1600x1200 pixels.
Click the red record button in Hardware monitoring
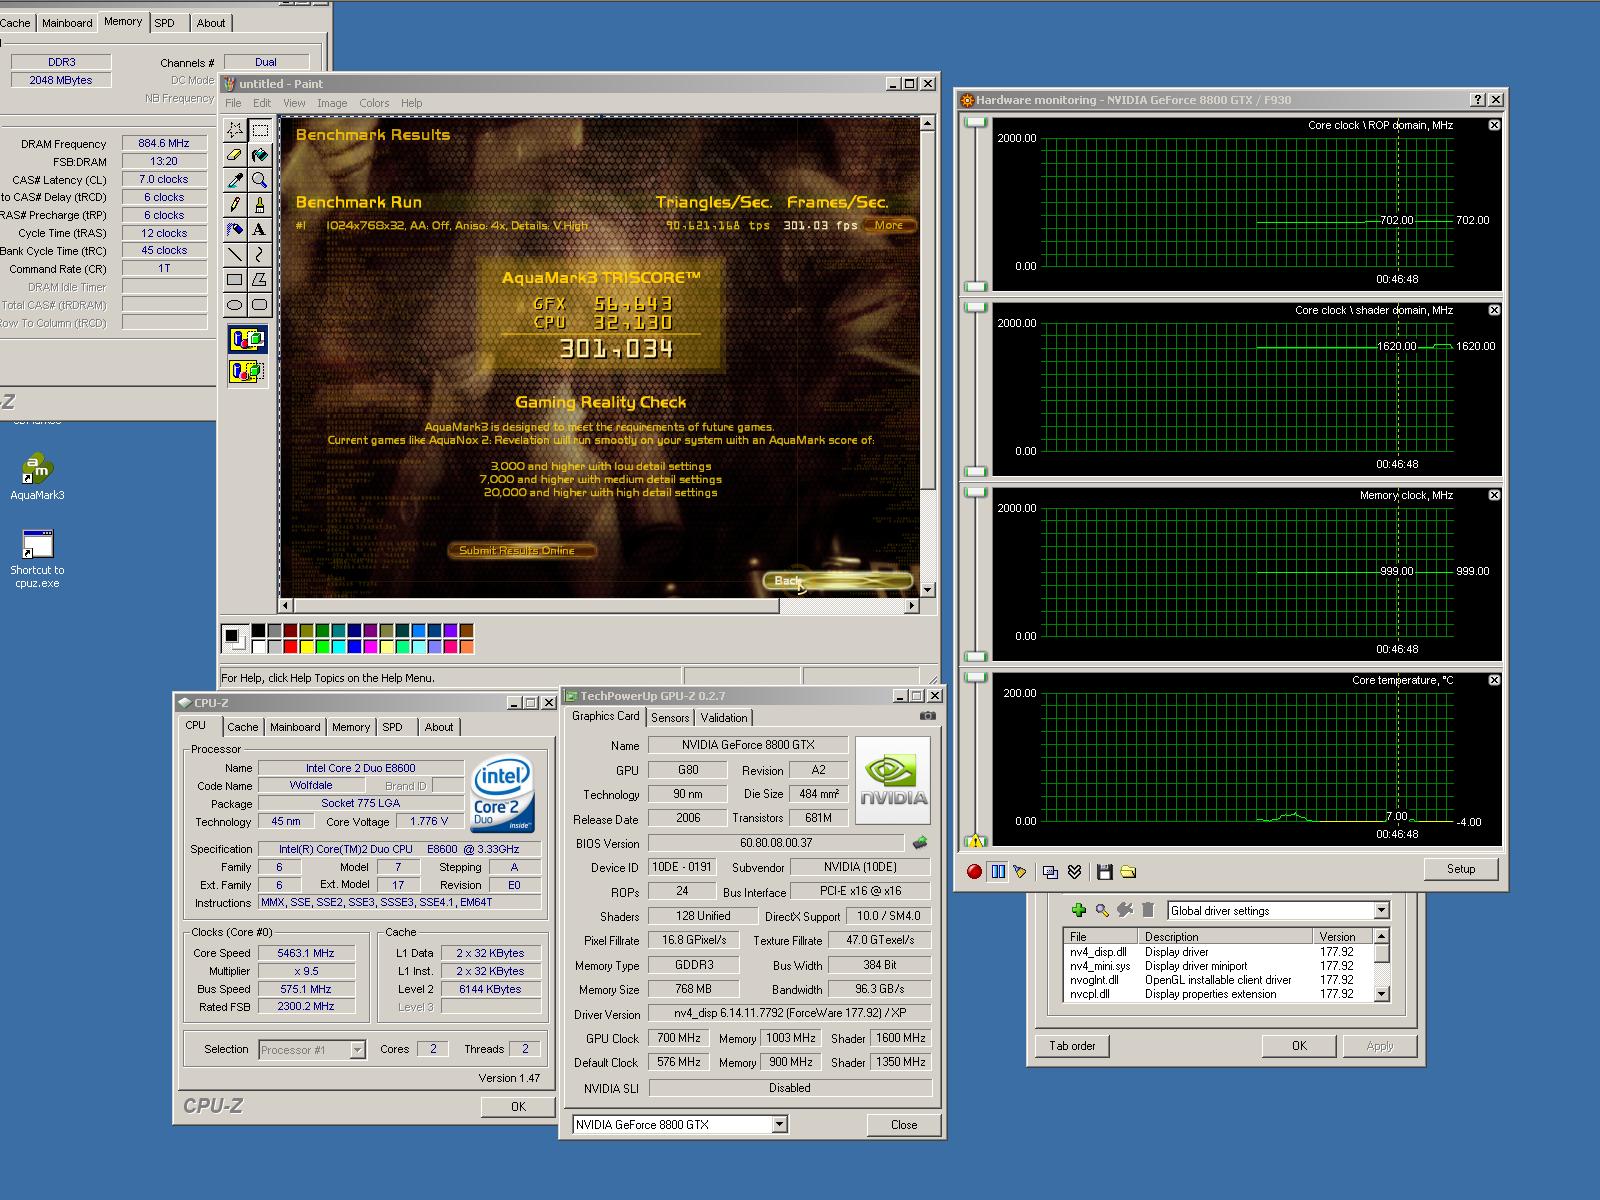point(974,872)
